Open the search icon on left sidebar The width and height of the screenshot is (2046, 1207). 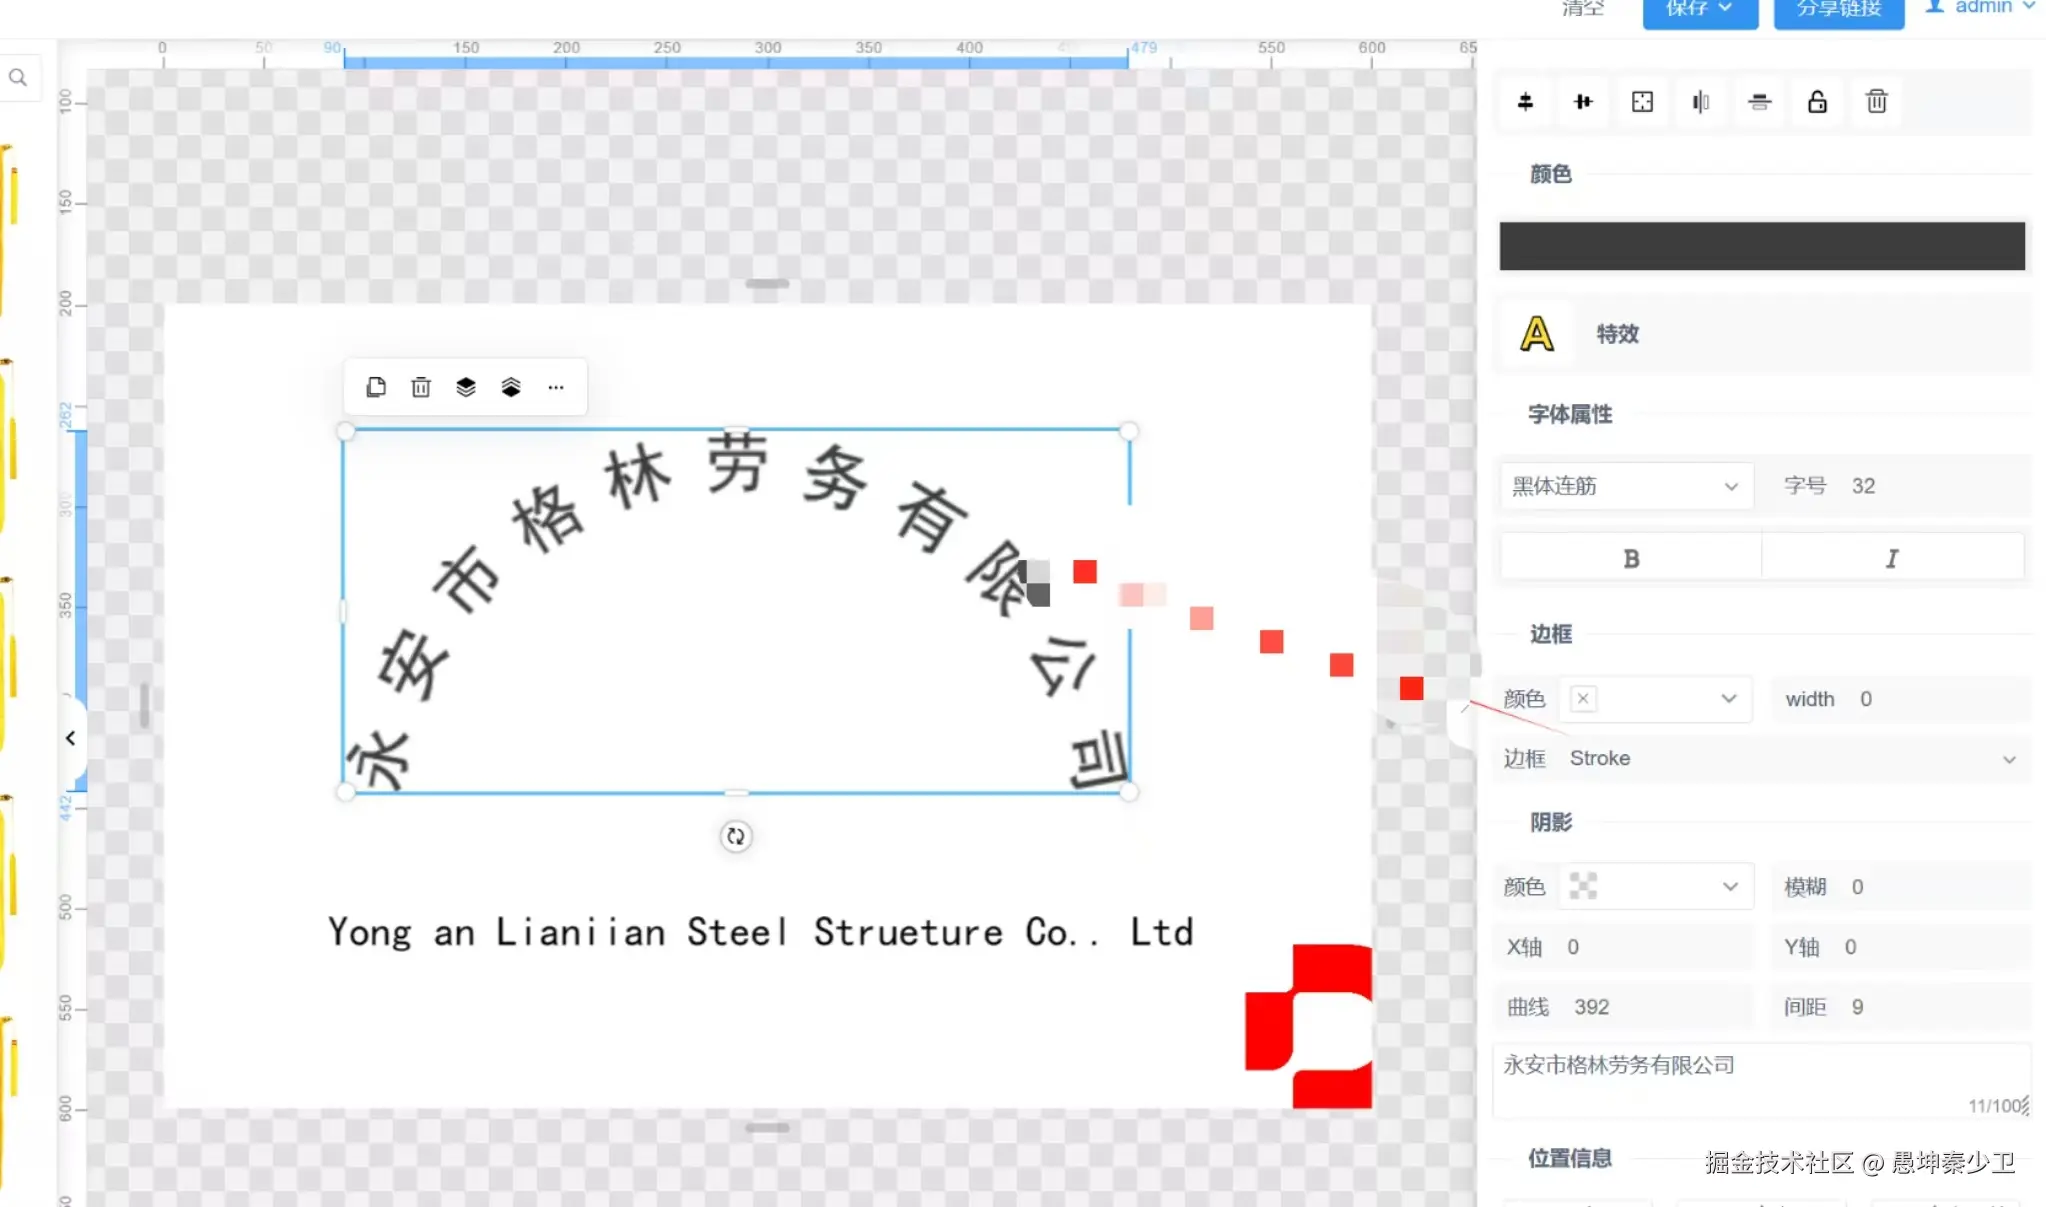(x=19, y=77)
